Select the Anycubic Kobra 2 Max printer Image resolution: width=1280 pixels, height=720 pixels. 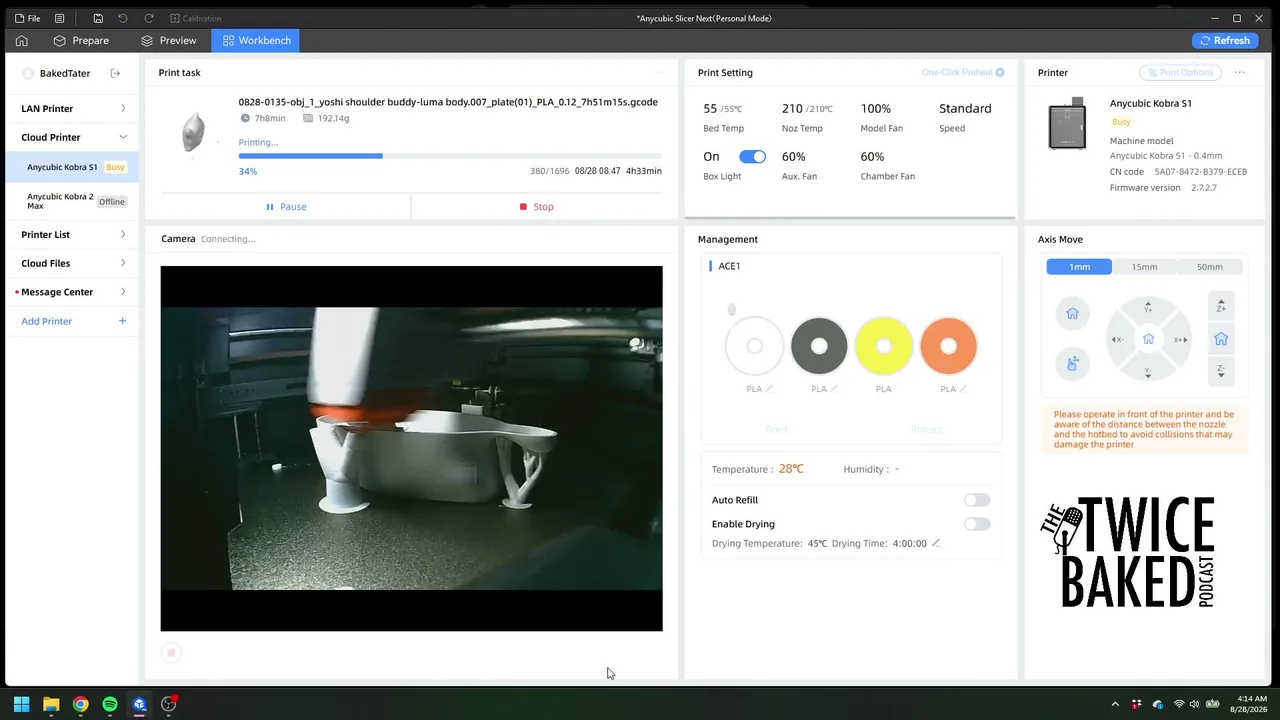click(x=73, y=201)
